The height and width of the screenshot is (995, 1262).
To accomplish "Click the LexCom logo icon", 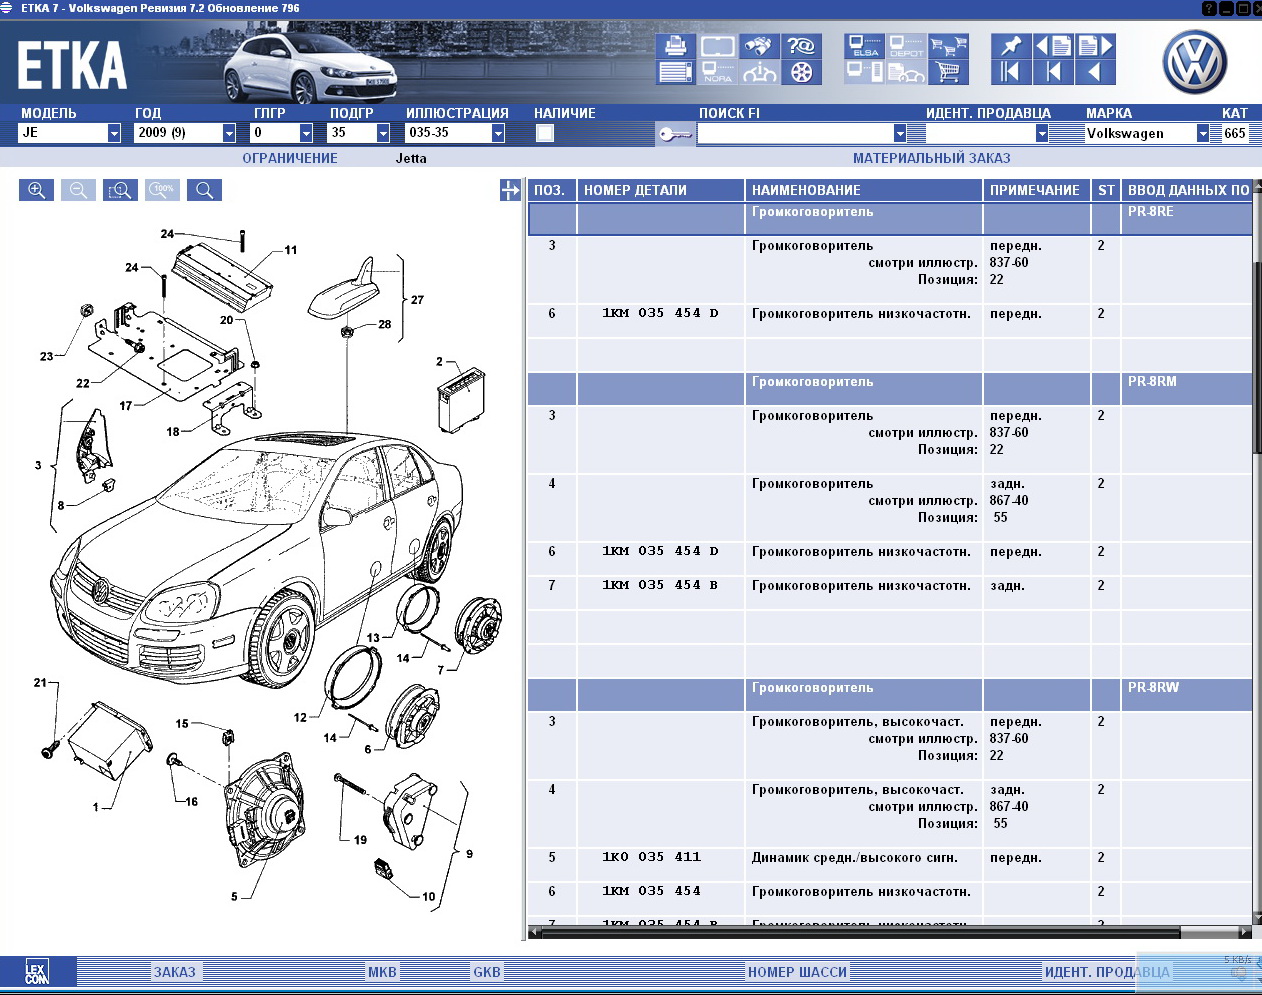I will [x=37, y=971].
